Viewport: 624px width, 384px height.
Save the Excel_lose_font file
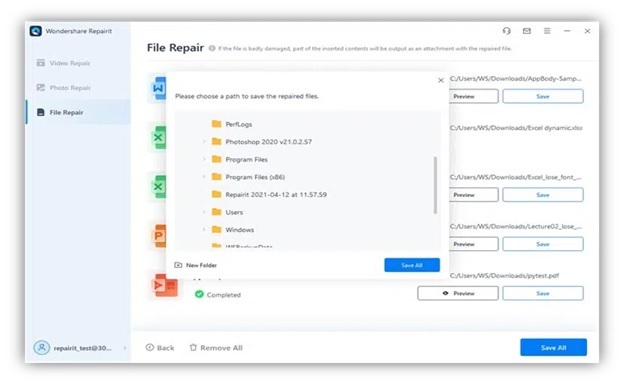pyautogui.click(x=543, y=195)
